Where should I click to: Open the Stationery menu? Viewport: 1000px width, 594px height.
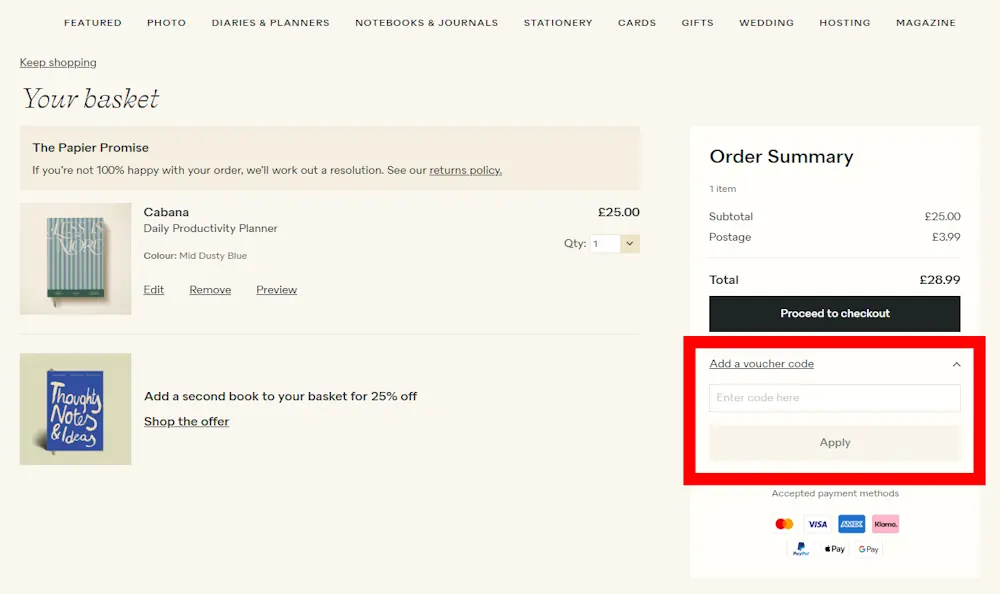tap(558, 22)
